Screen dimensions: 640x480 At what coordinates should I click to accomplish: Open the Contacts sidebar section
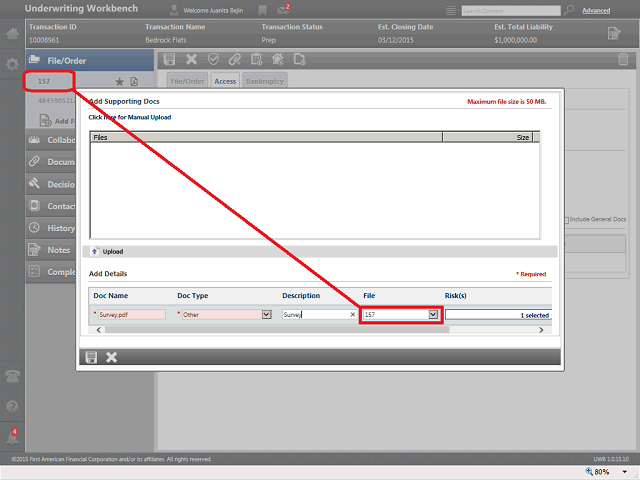point(51,206)
